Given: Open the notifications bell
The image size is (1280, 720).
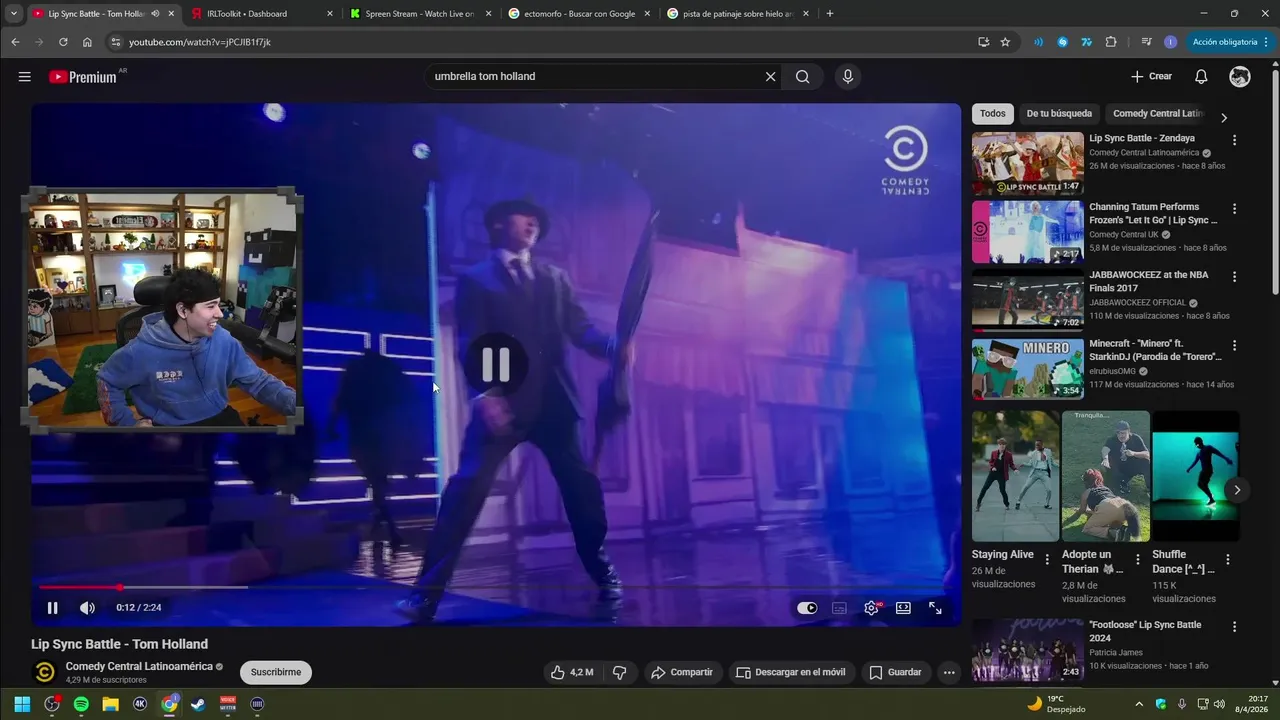Looking at the screenshot, I should pos(1201,77).
